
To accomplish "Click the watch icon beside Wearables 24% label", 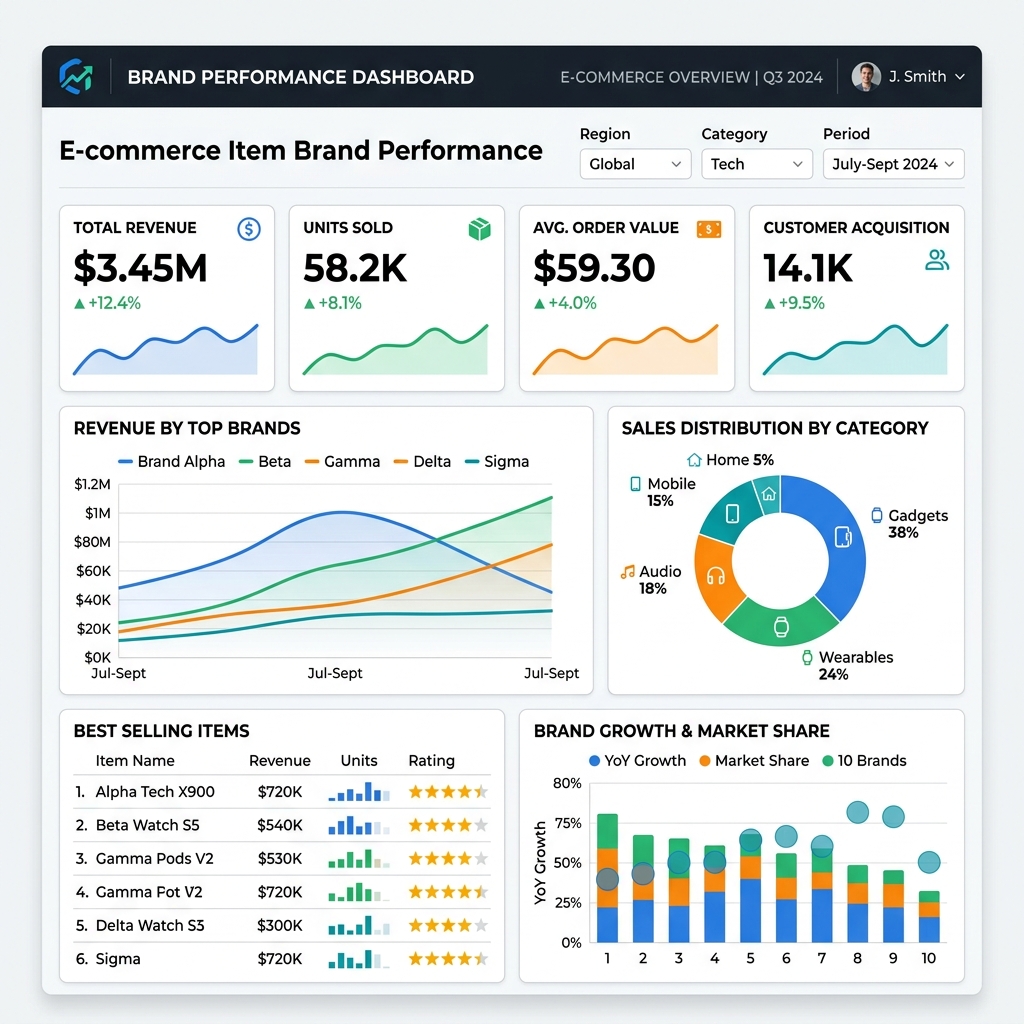I will (807, 657).
